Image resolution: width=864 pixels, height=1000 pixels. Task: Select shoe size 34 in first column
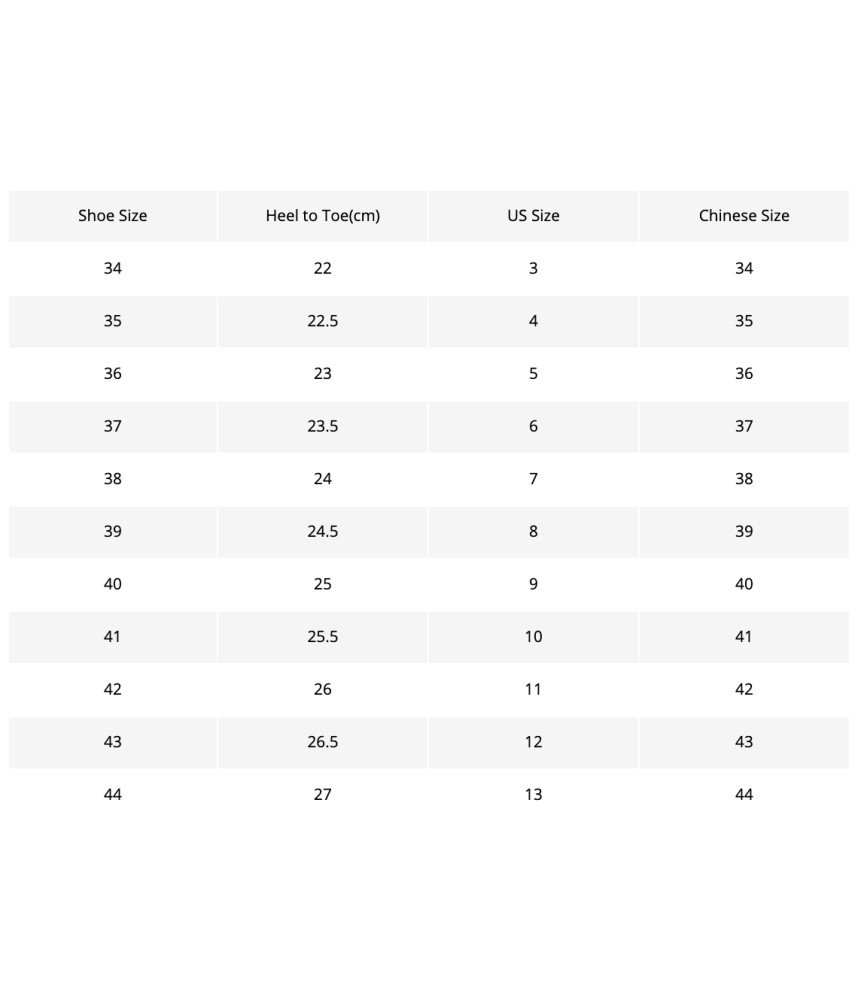coord(113,268)
